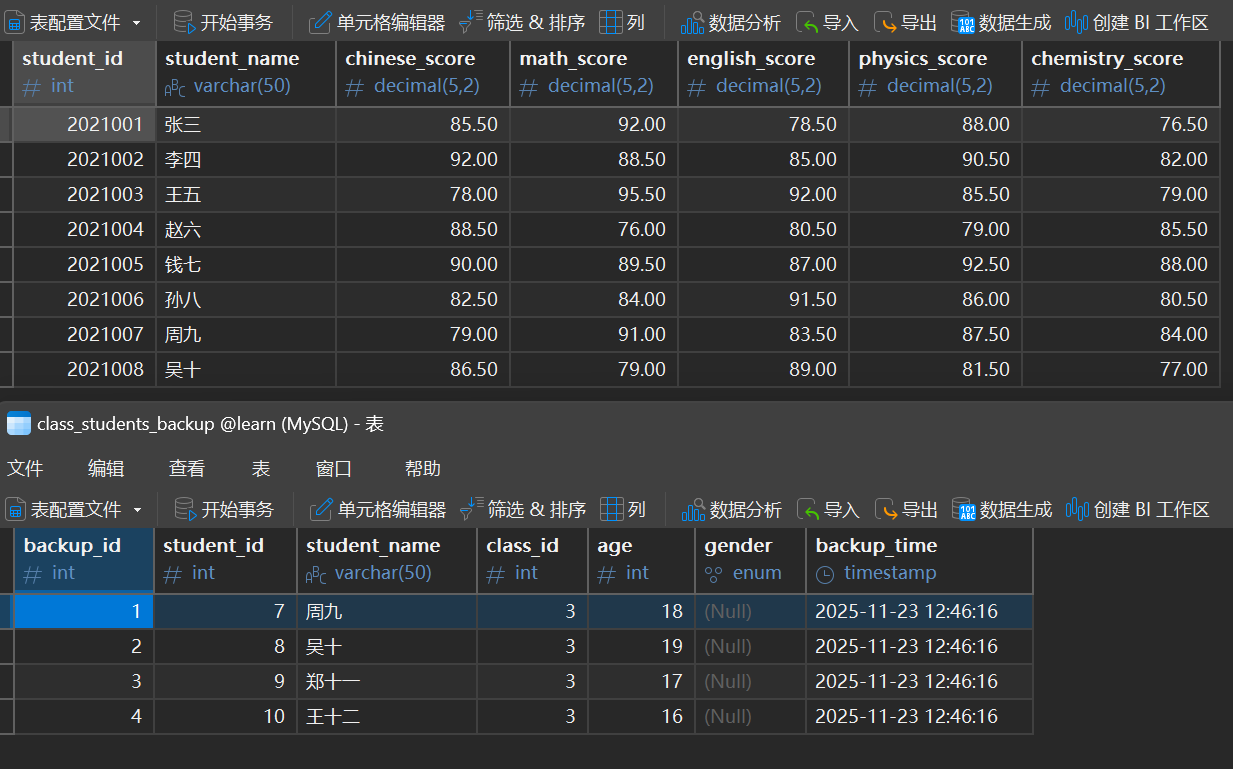Click the backup_id column header
This screenshot has width=1233, height=769.
84,560
